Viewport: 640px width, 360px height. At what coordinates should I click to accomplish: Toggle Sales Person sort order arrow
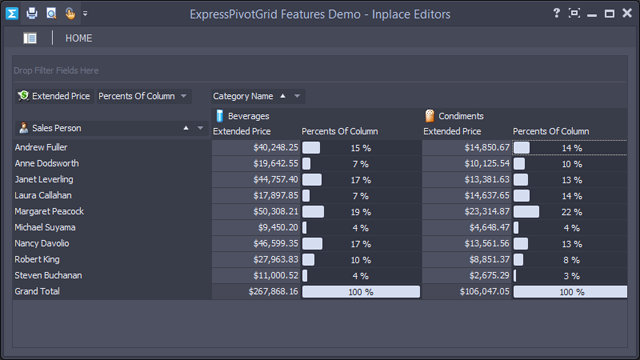pyautogui.click(x=186, y=128)
